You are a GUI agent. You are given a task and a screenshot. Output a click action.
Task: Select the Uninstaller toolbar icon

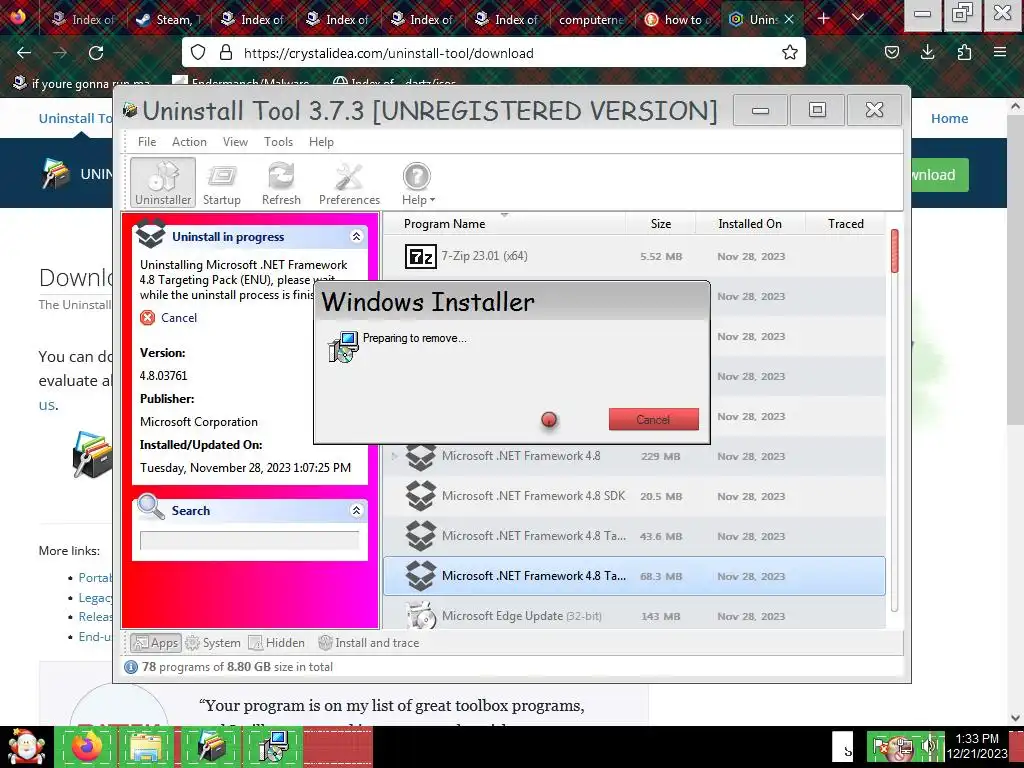[163, 182]
